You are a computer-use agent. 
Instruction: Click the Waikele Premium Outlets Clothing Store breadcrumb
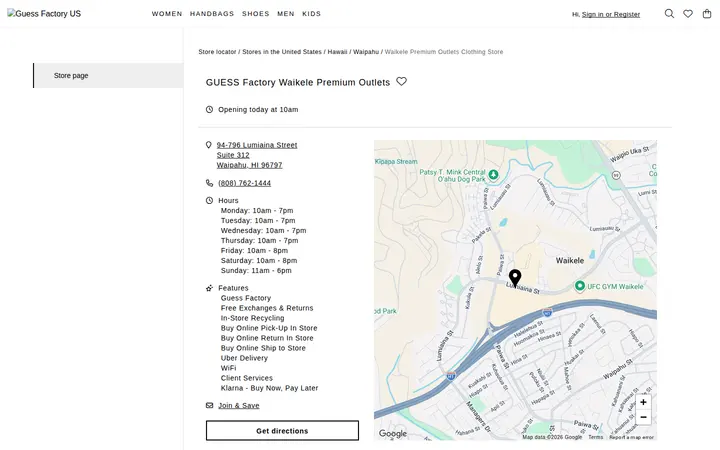click(444, 52)
